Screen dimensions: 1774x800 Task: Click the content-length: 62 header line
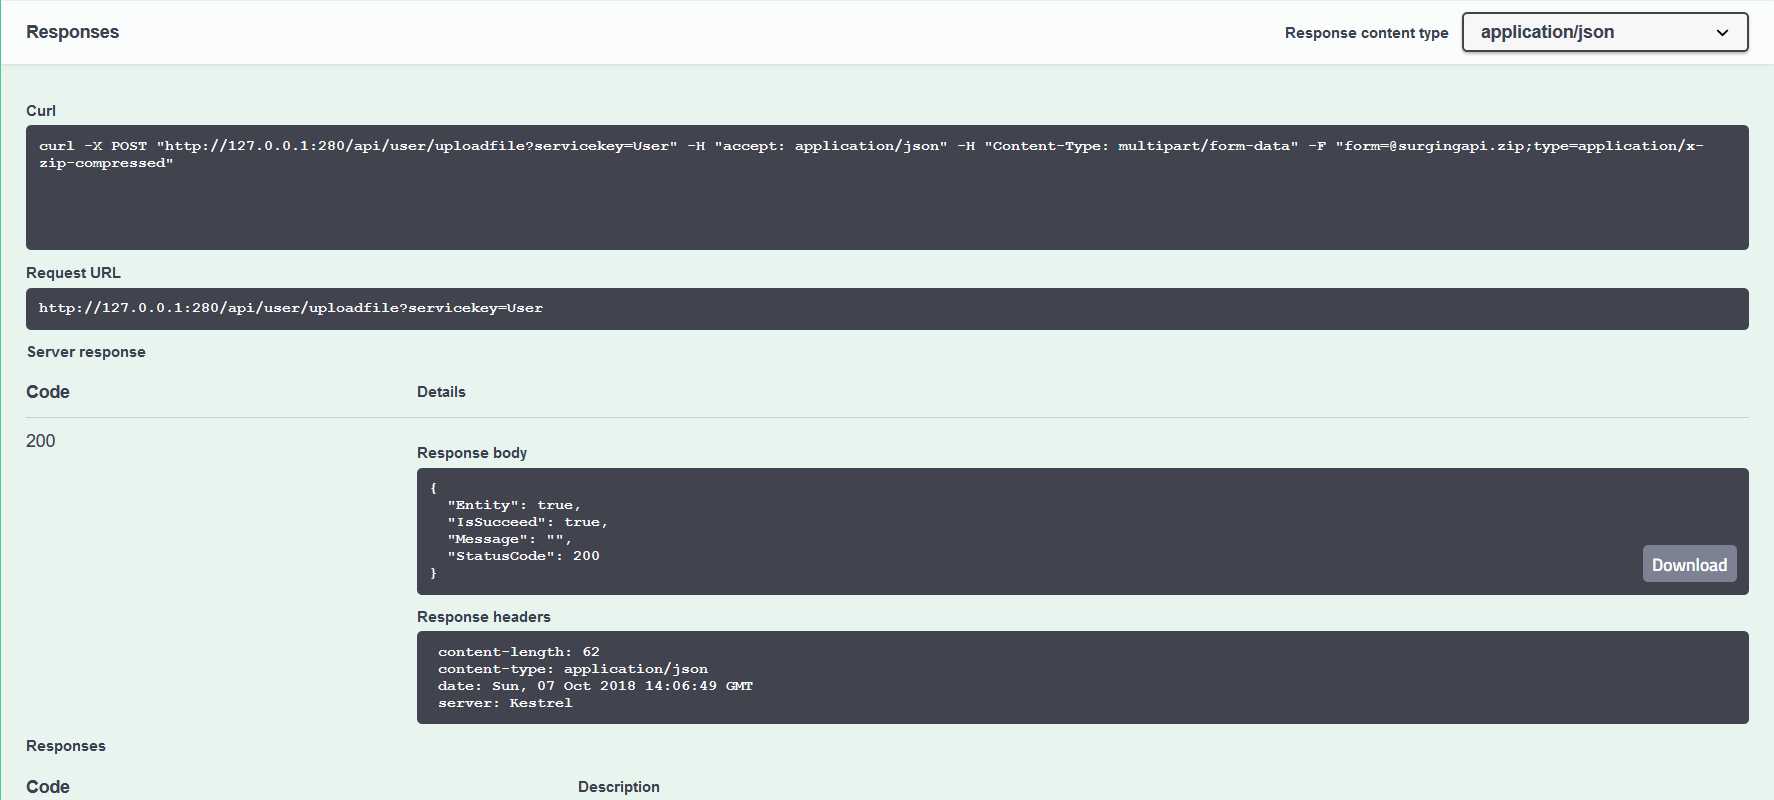click(519, 652)
